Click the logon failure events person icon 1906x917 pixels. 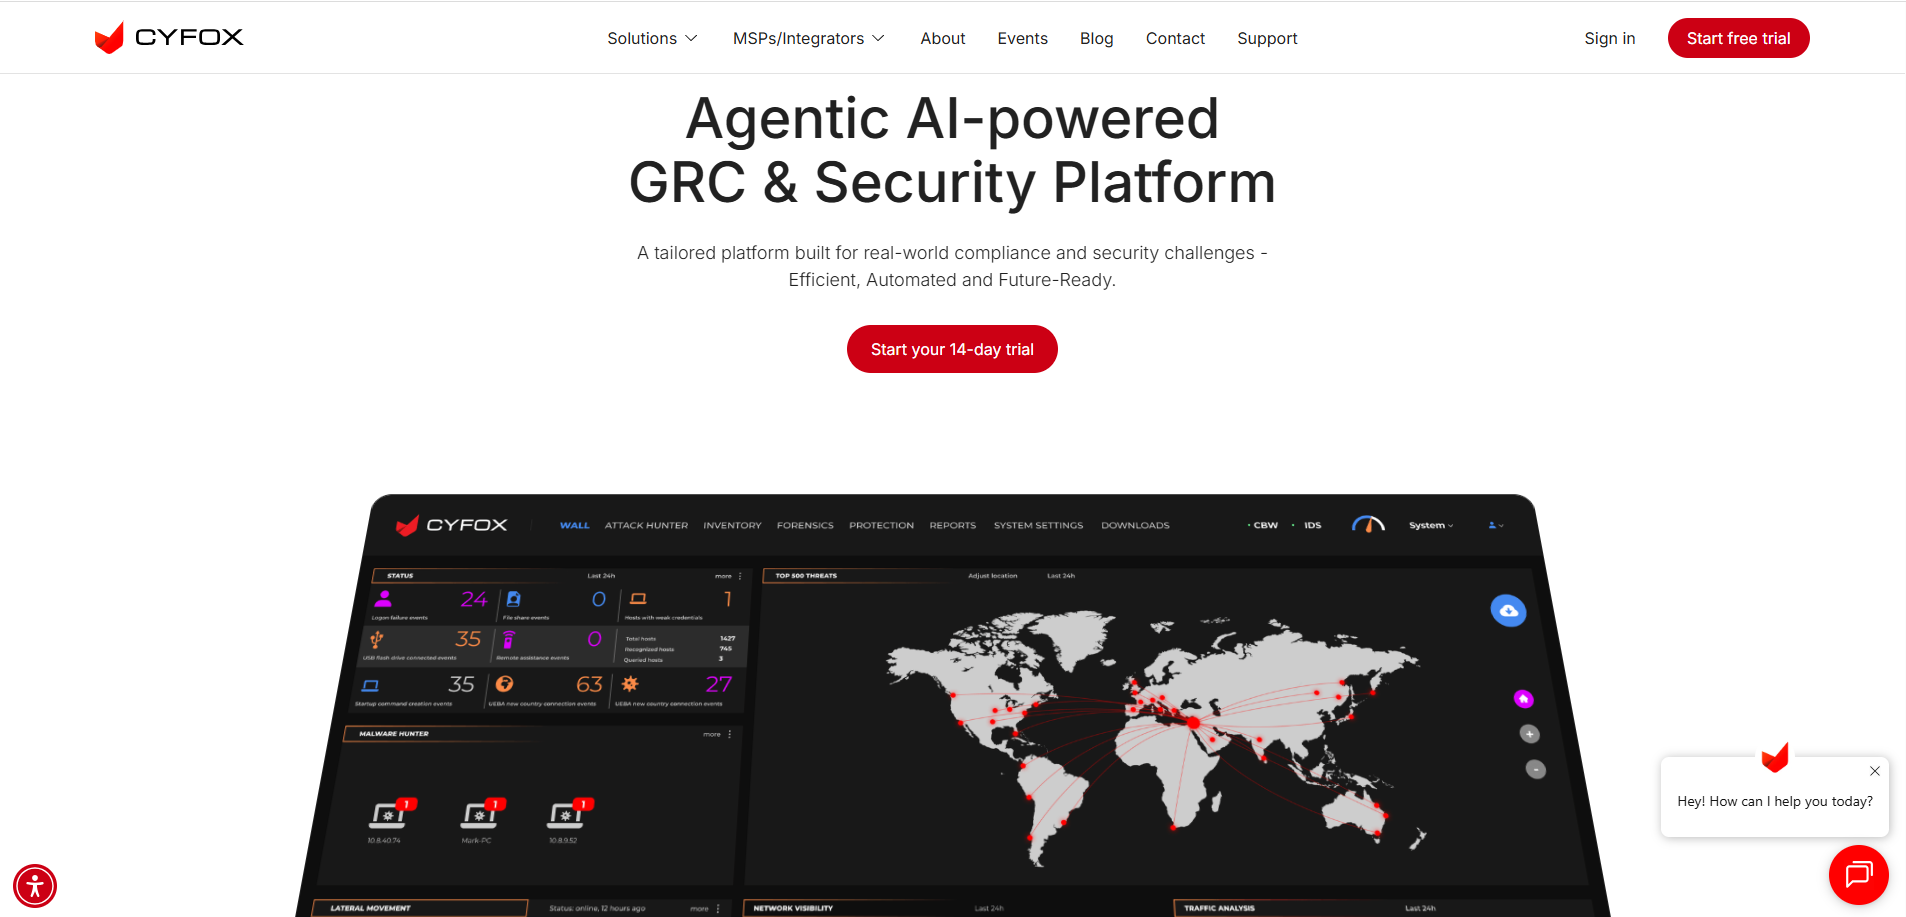click(x=383, y=599)
